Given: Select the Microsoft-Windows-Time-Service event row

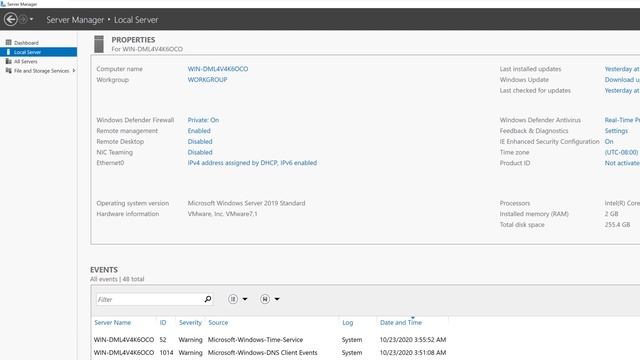Looking at the screenshot, I should point(270,340).
